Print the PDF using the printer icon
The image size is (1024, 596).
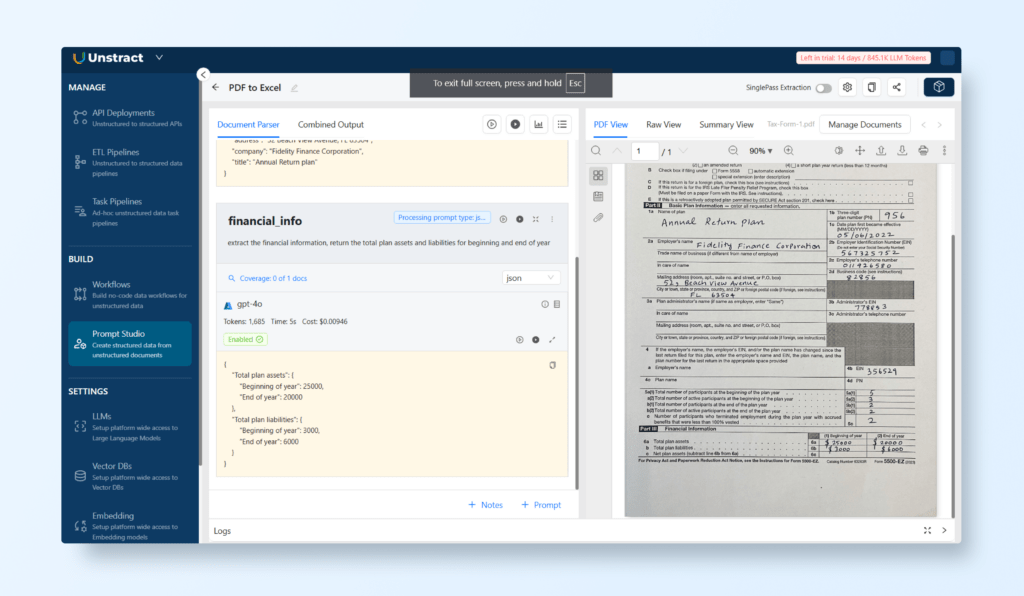point(924,151)
